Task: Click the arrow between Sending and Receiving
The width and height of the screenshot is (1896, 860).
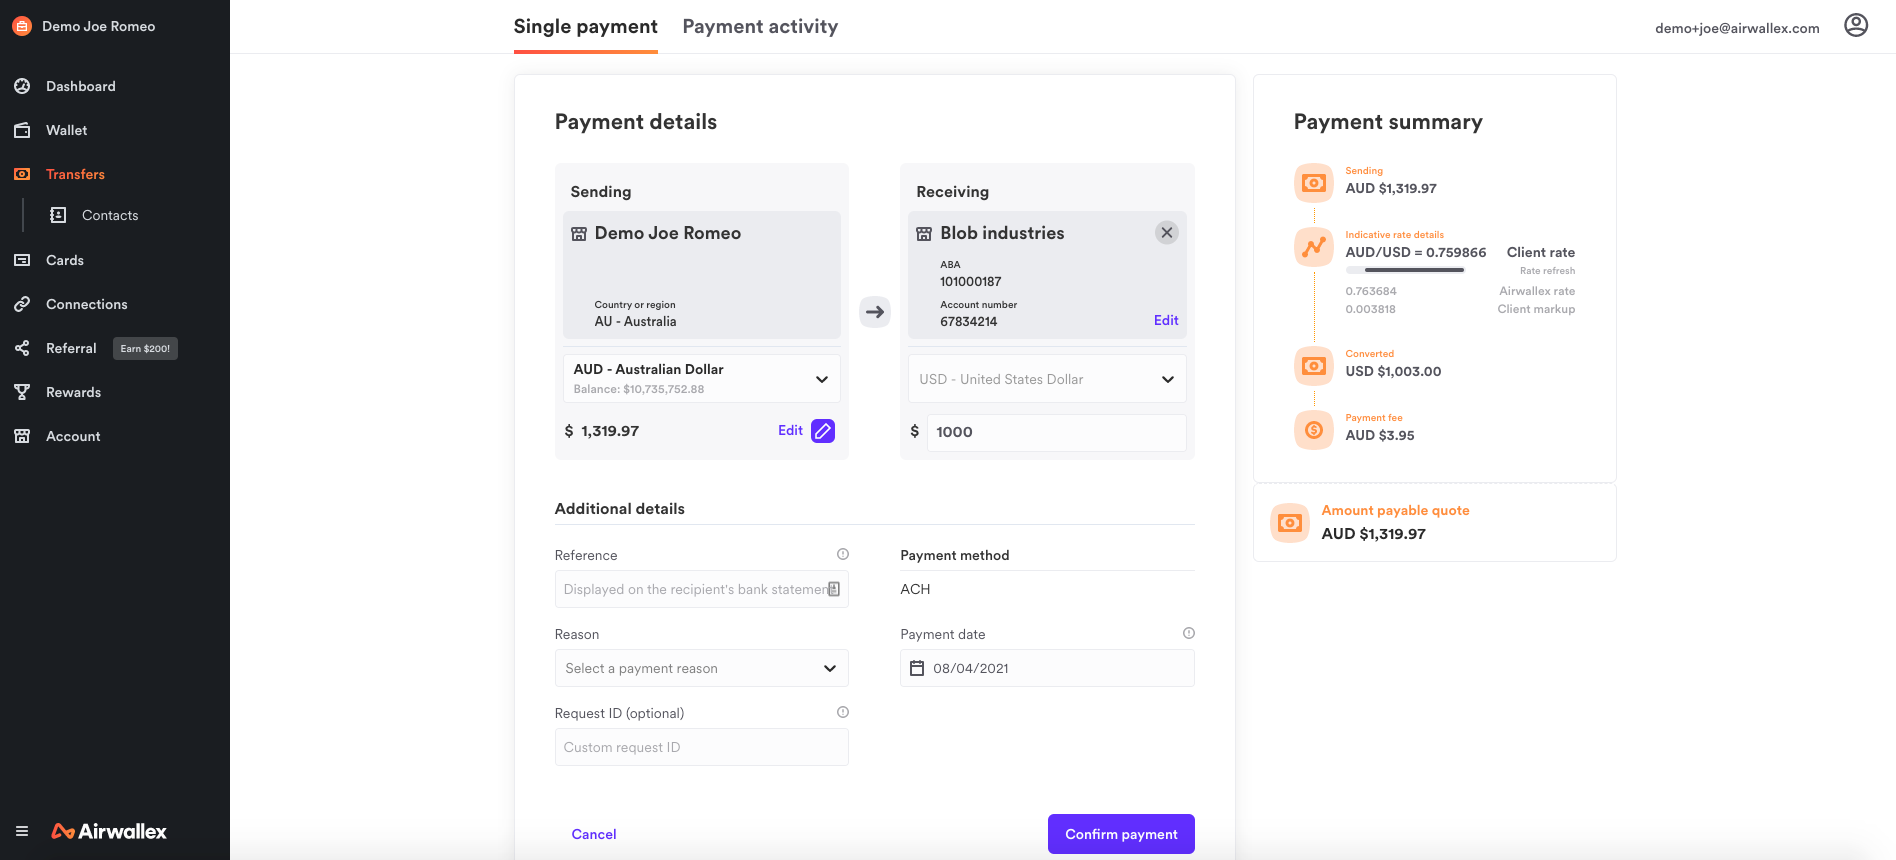Action: point(875,312)
